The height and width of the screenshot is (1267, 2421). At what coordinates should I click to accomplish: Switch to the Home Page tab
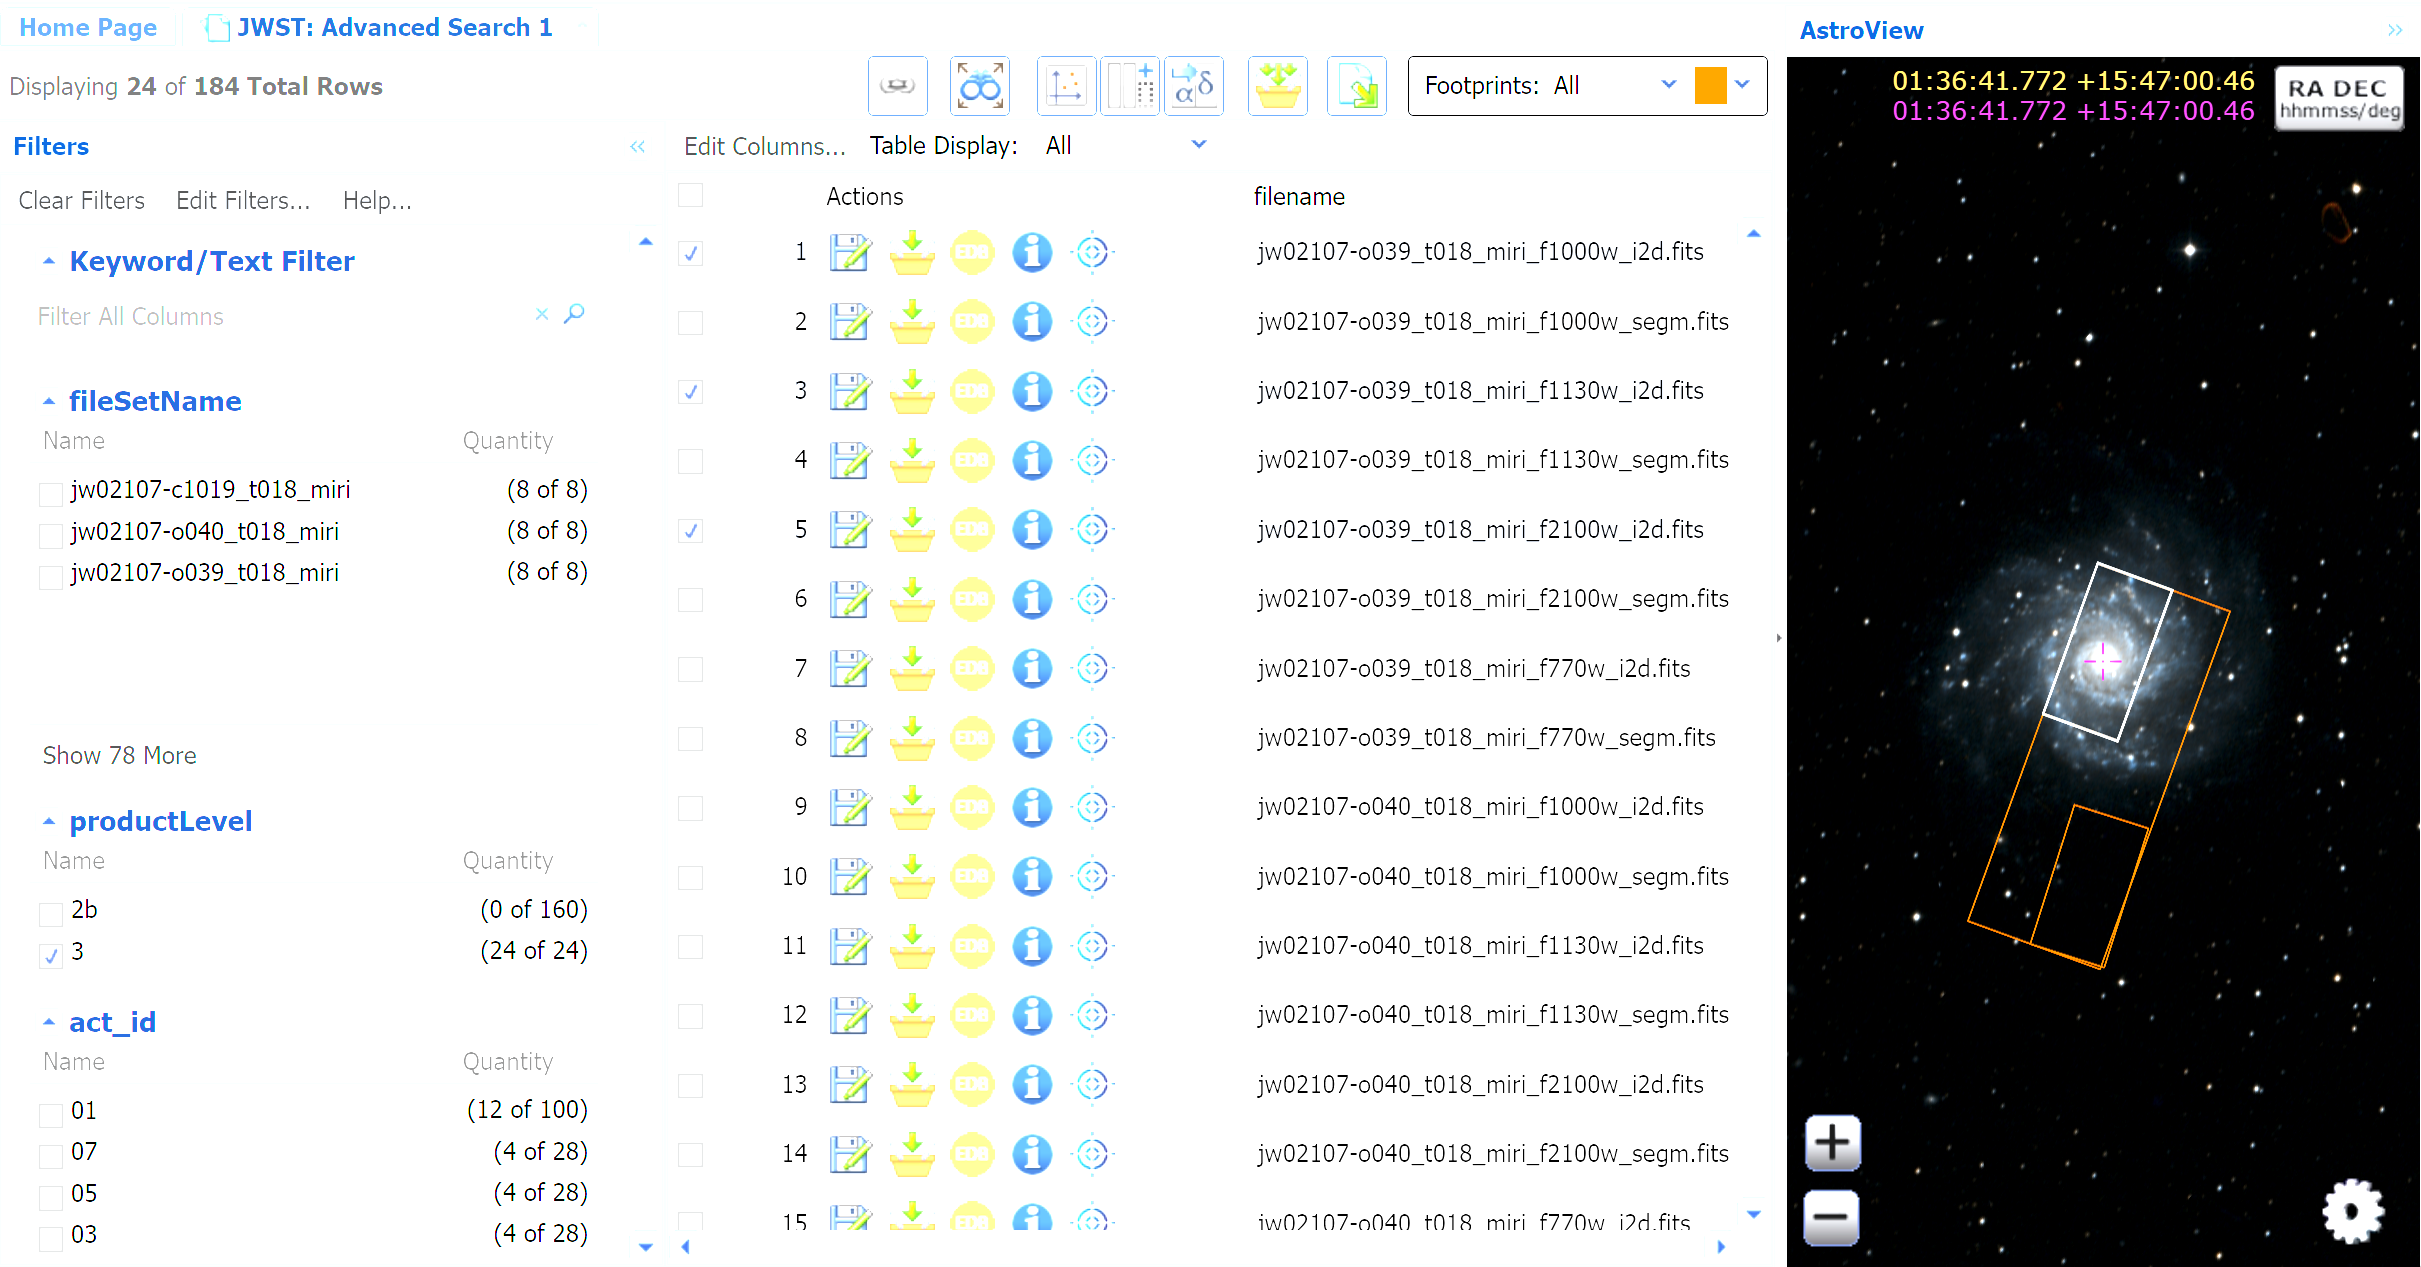[x=88, y=27]
